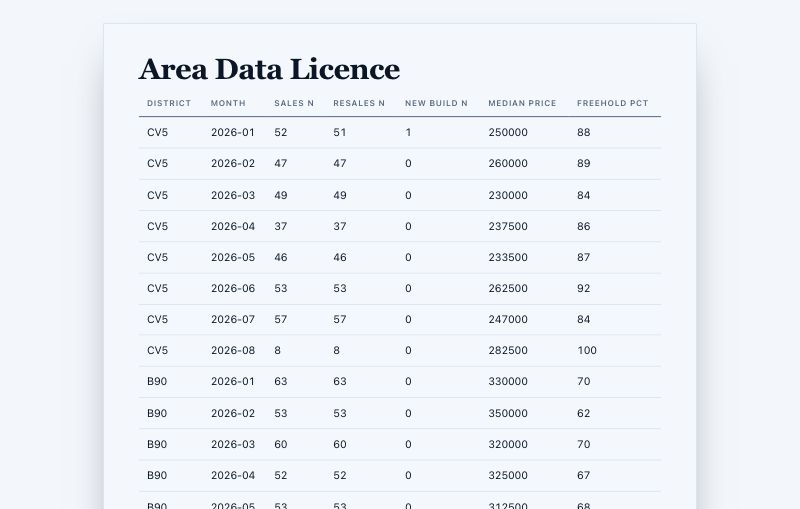Select median price 325000
Image resolution: width=800 pixels, height=509 pixels.
508,476
